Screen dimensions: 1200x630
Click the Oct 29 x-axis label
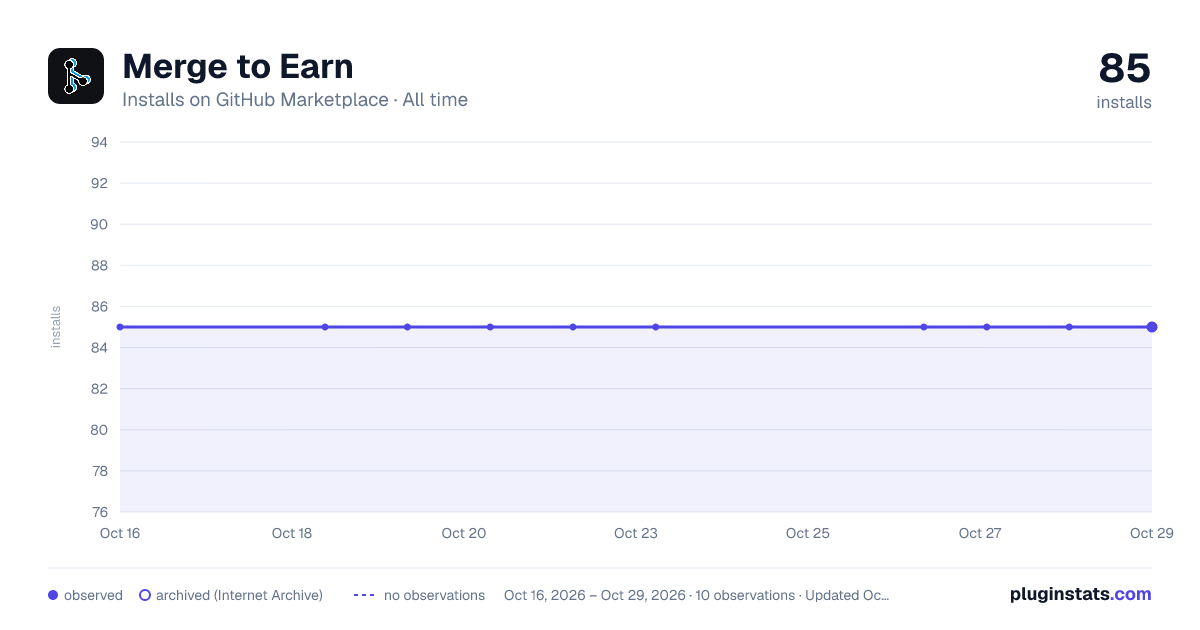pos(1150,534)
